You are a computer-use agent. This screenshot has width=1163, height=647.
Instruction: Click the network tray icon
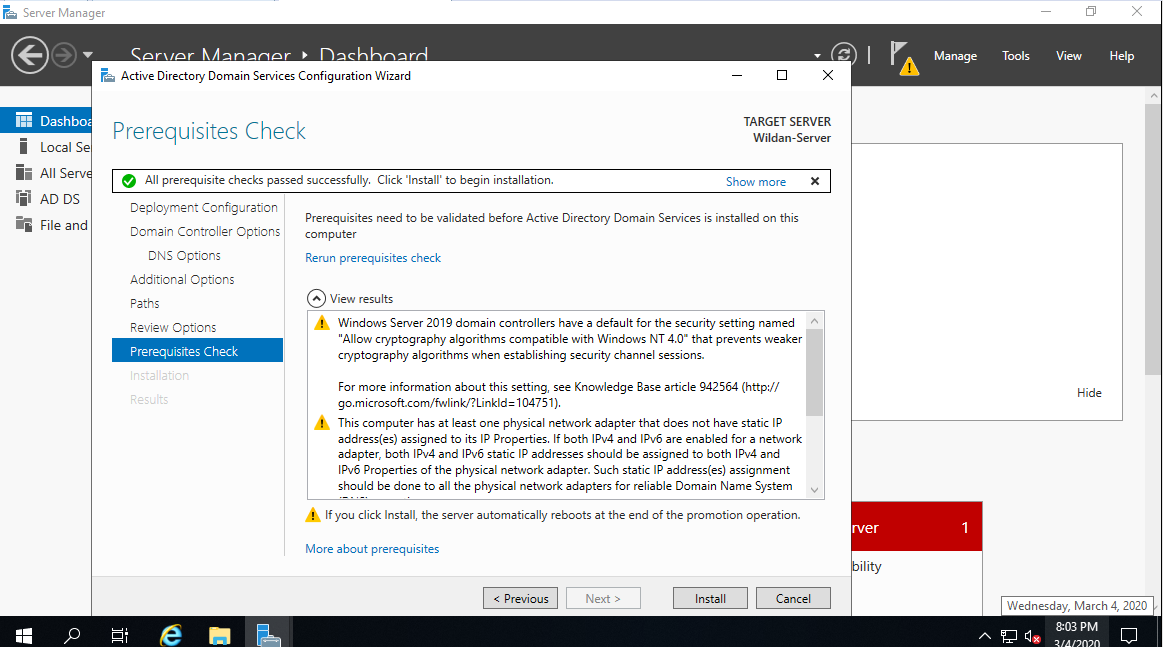[1009, 636]
